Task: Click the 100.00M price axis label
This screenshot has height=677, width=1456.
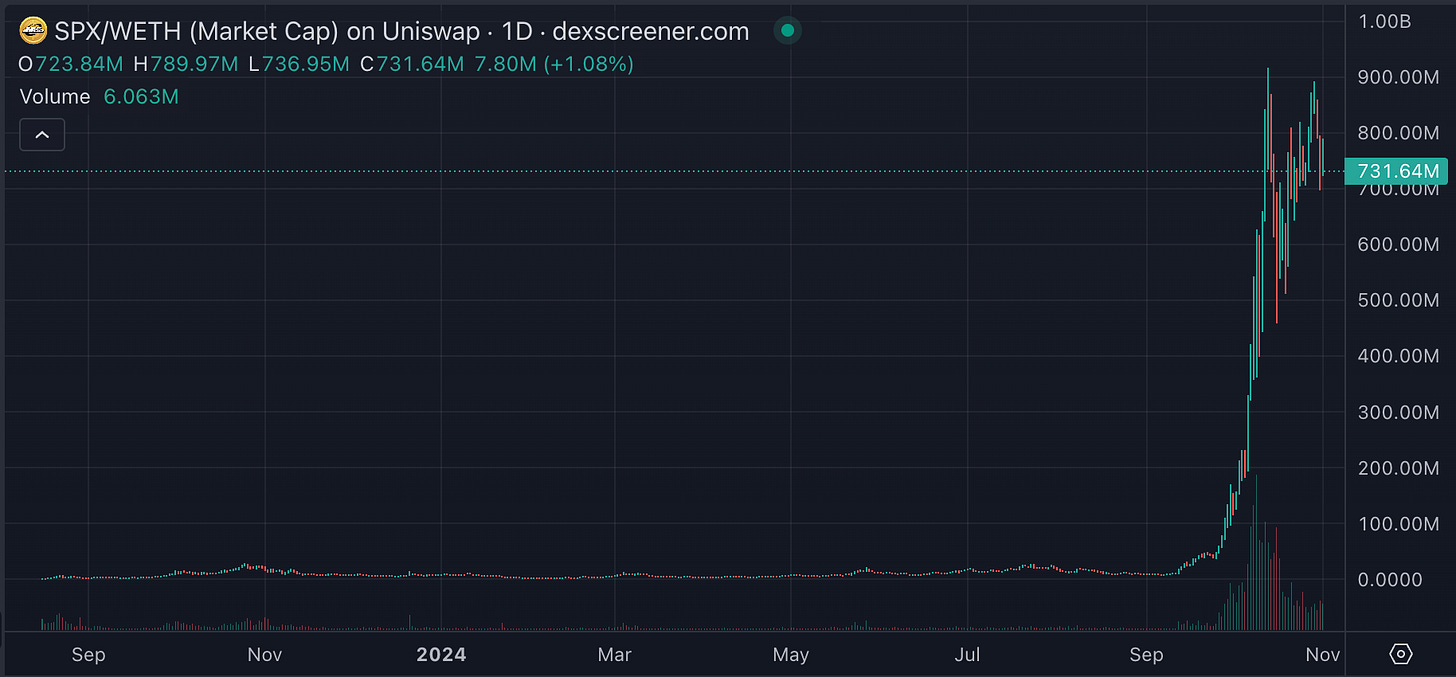Action: coord(1398,524)
